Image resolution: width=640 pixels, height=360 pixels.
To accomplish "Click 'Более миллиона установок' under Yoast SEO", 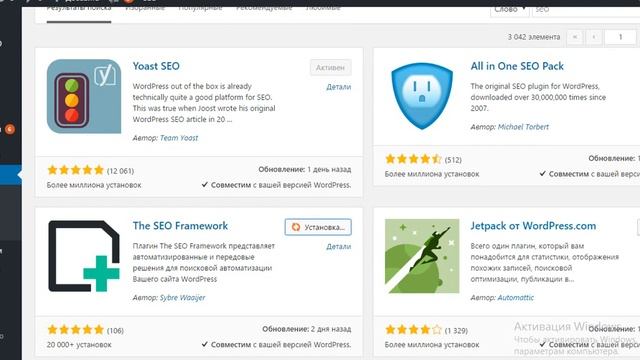I will [94, 185].
